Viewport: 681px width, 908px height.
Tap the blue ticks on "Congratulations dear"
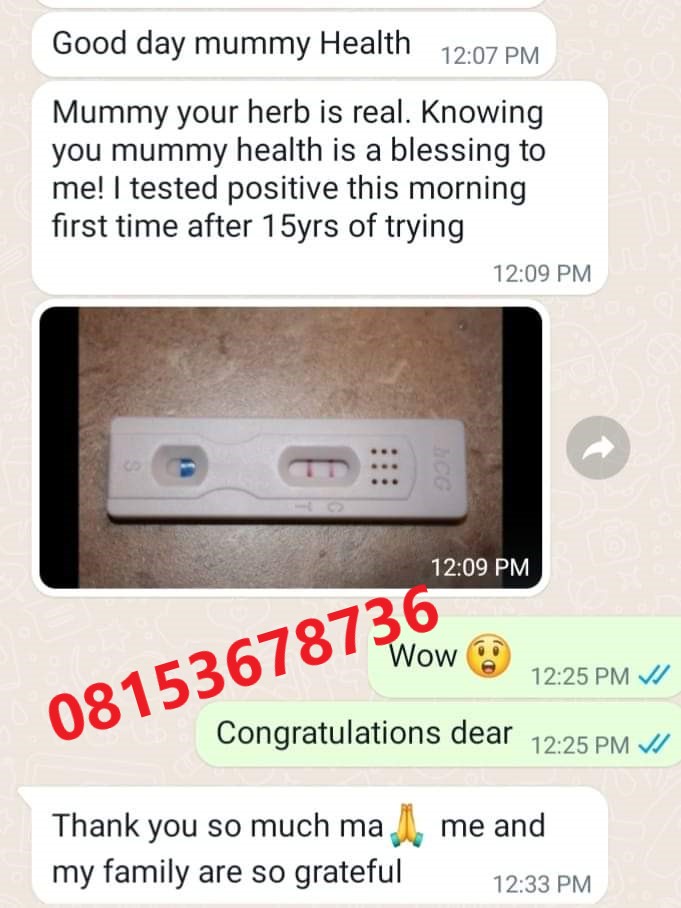pyautogui.click(x=654, y=744)
